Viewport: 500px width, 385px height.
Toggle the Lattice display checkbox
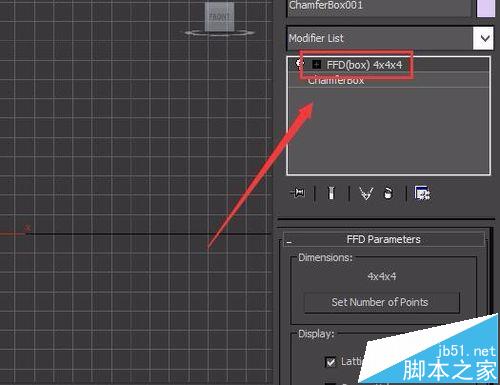(330, 362)
